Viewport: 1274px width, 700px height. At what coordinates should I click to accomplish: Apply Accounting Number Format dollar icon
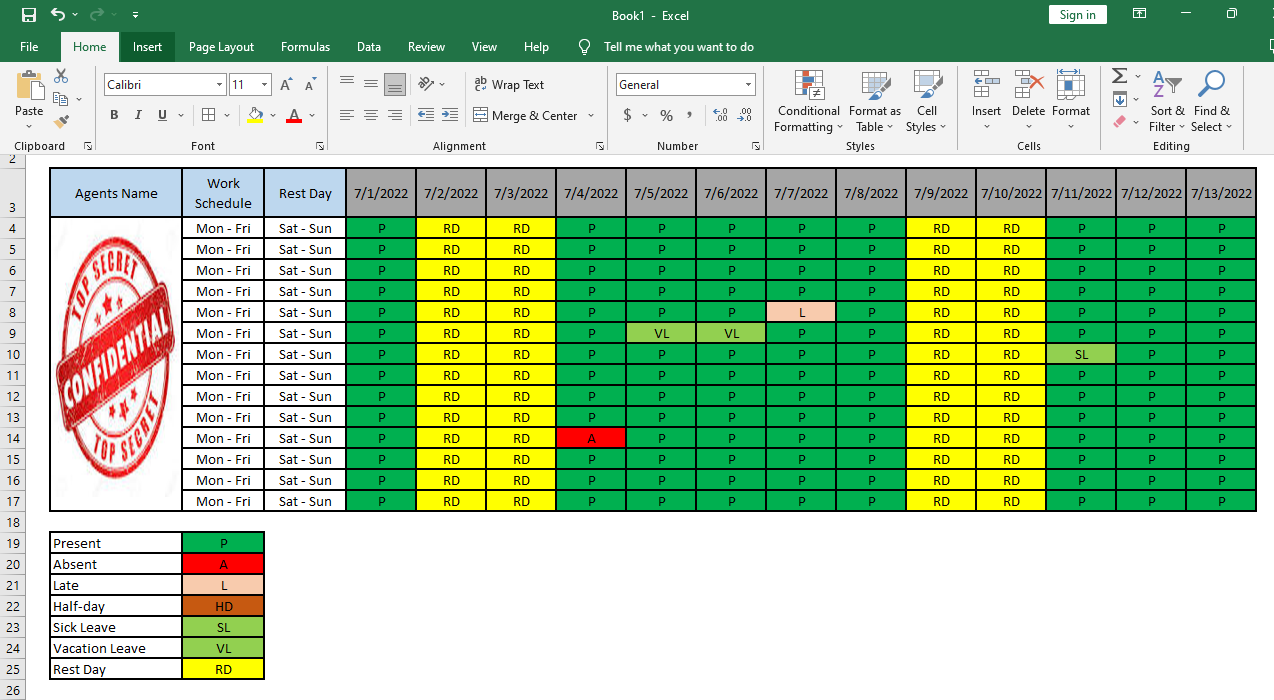pos(628,115)
